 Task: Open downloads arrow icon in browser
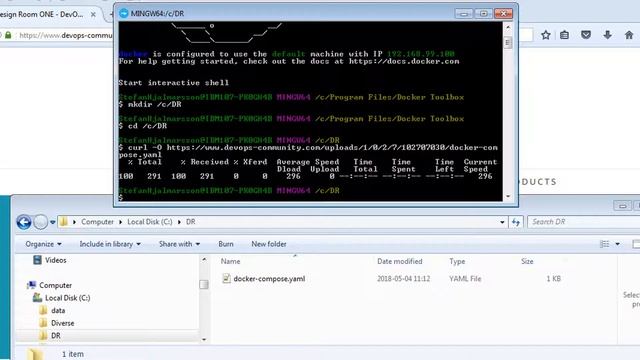[607, 35]
